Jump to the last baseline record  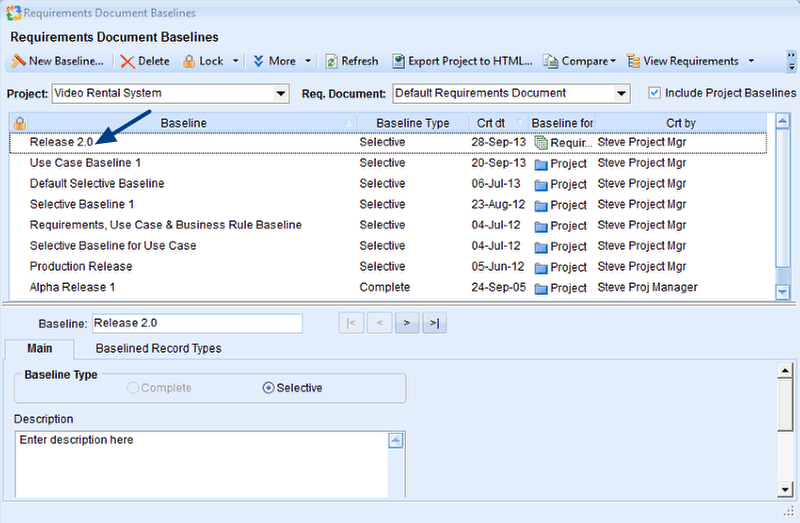[433, 323]
